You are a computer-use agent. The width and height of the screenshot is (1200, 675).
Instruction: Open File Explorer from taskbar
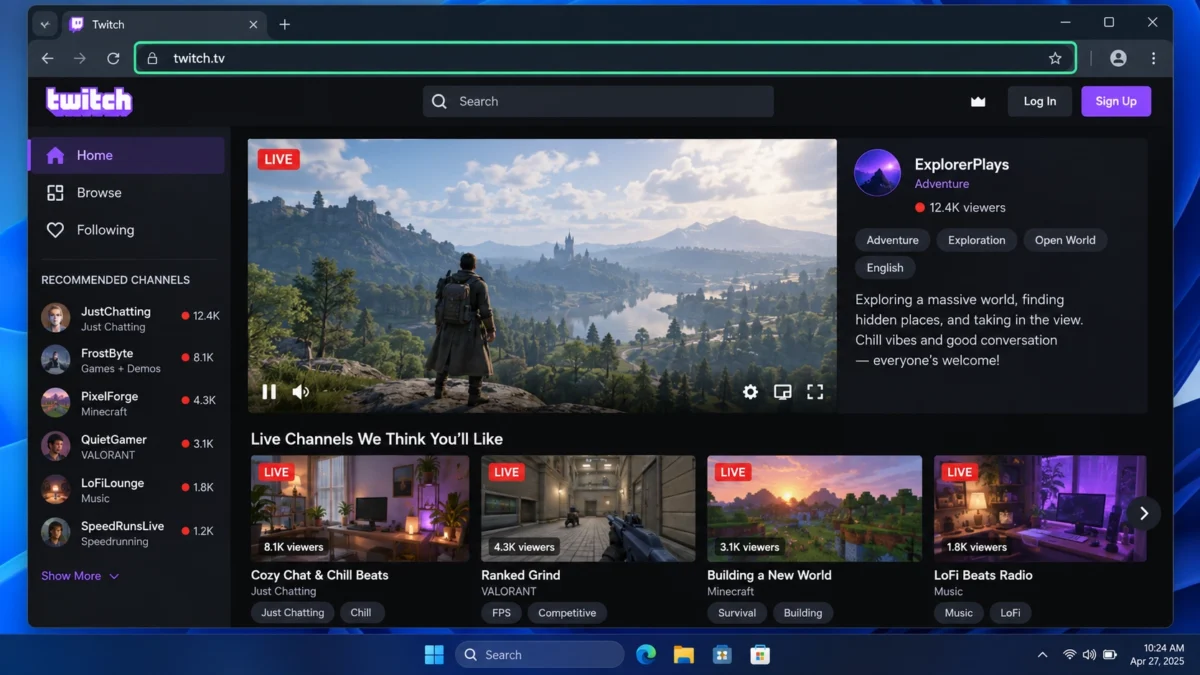[684, 655]
